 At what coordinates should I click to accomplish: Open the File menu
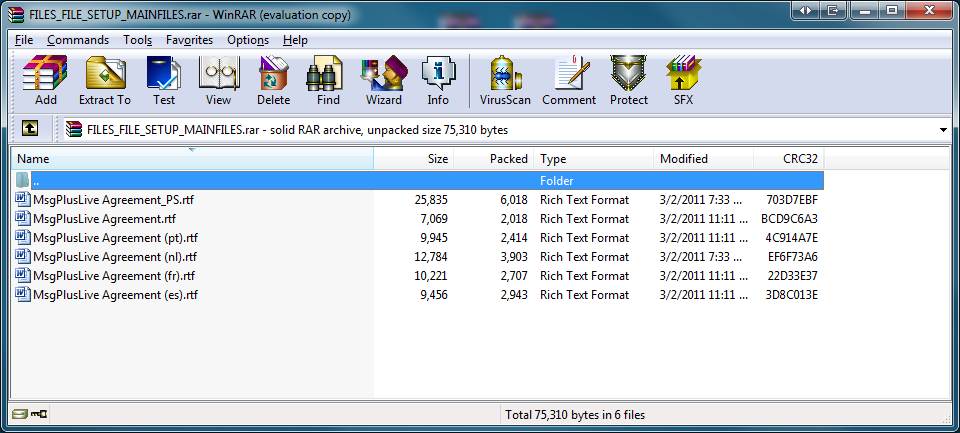24,40
